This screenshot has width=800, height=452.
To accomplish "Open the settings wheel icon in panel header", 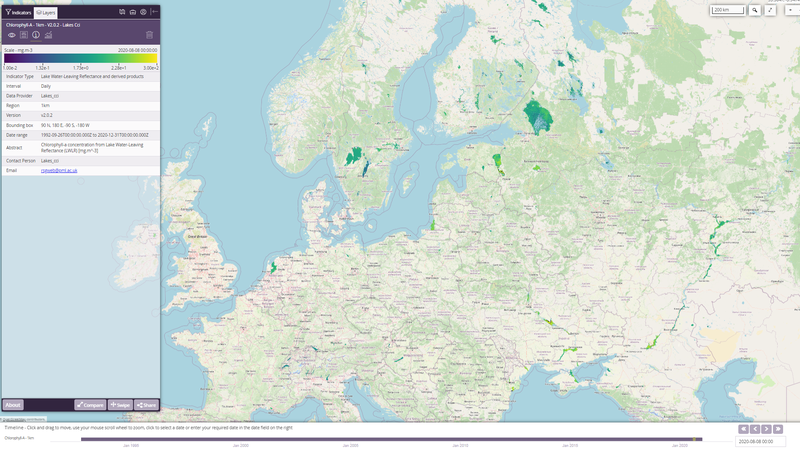I will (x=143, y=12).
